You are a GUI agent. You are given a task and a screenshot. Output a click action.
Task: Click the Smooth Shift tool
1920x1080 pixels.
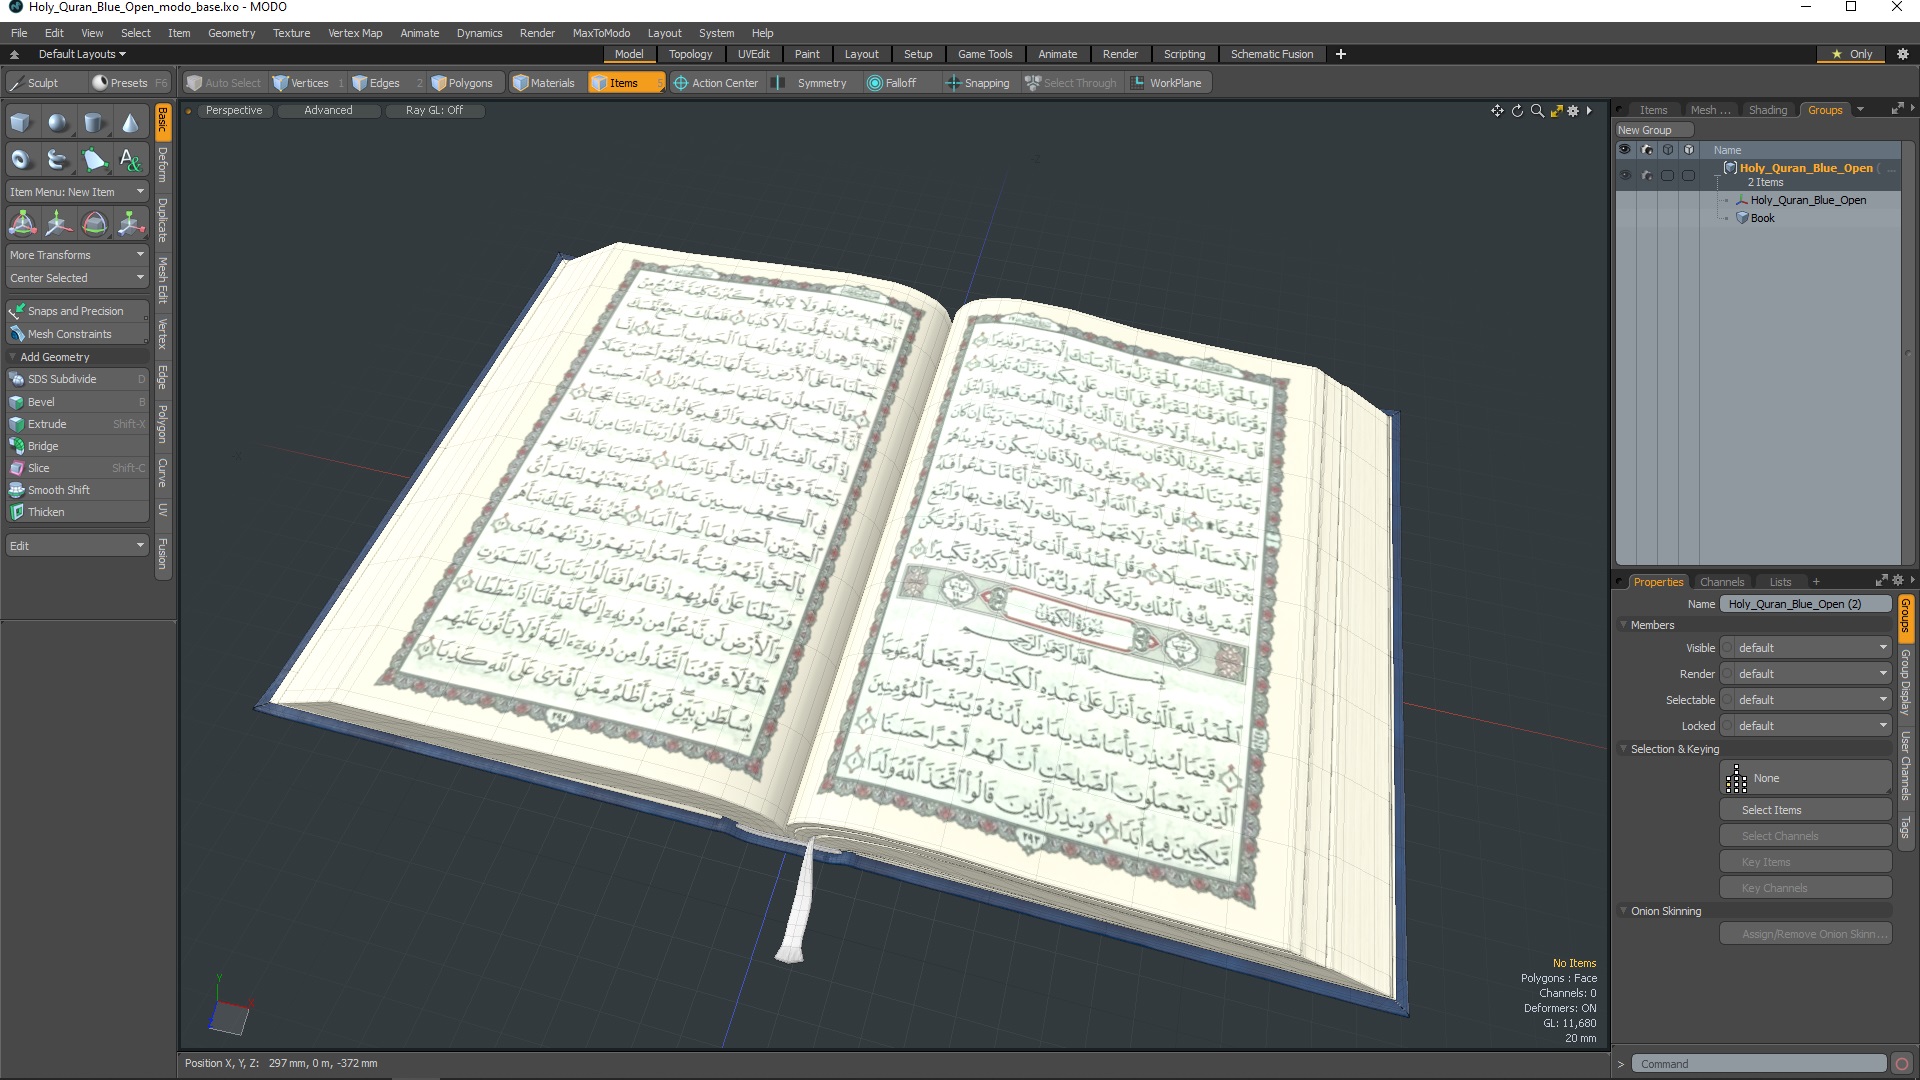pyautogui.click(x=77, y=490)
